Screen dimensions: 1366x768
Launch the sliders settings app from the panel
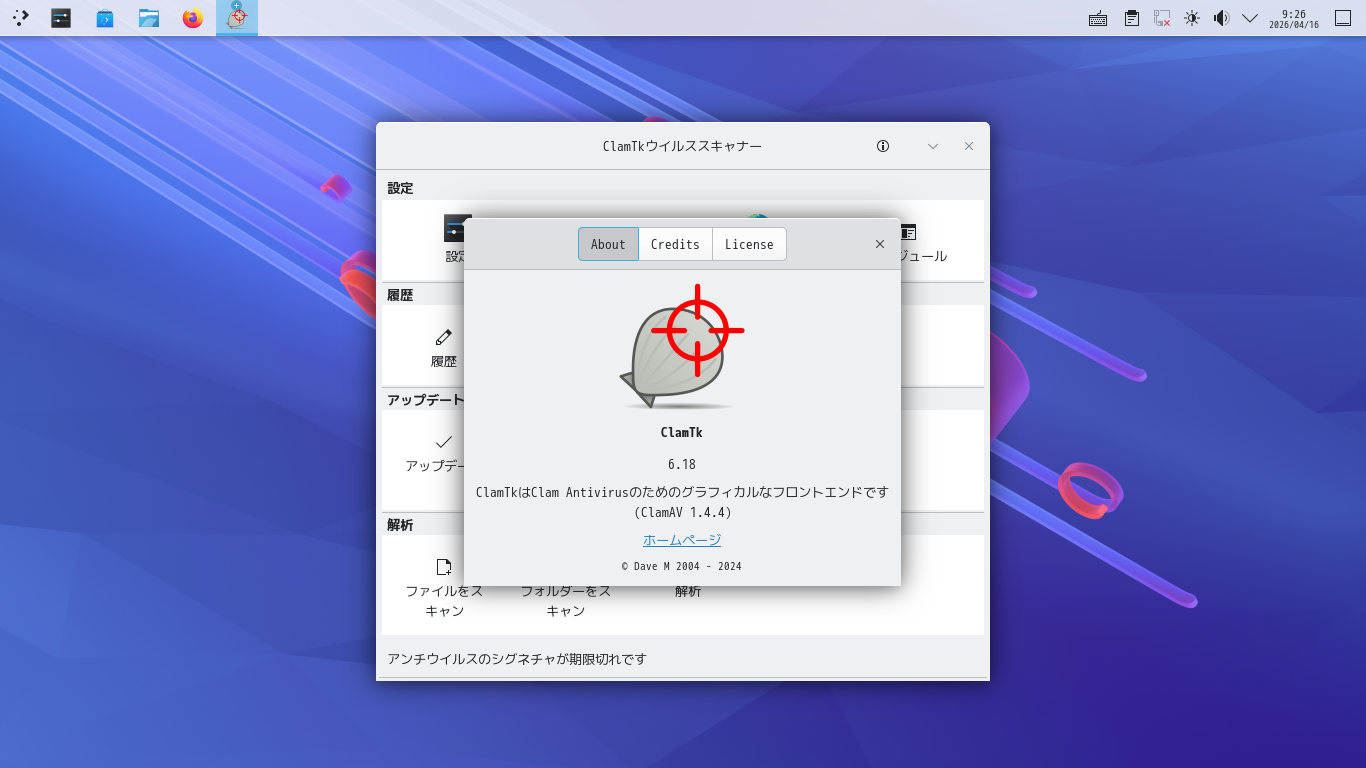tap(61, 18)
